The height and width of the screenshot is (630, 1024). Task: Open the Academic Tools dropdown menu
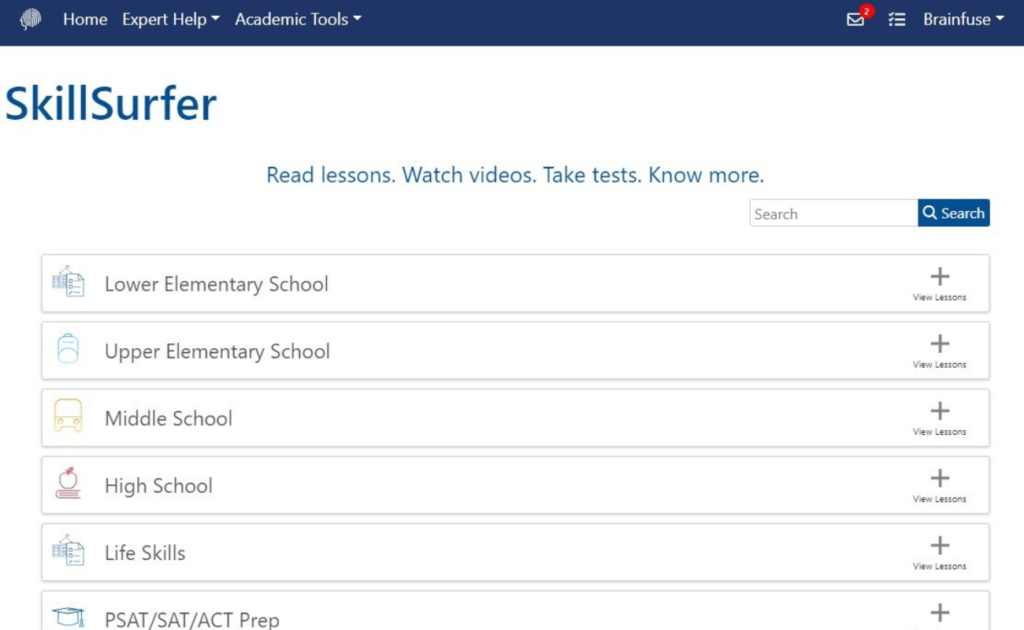(298, 20)
